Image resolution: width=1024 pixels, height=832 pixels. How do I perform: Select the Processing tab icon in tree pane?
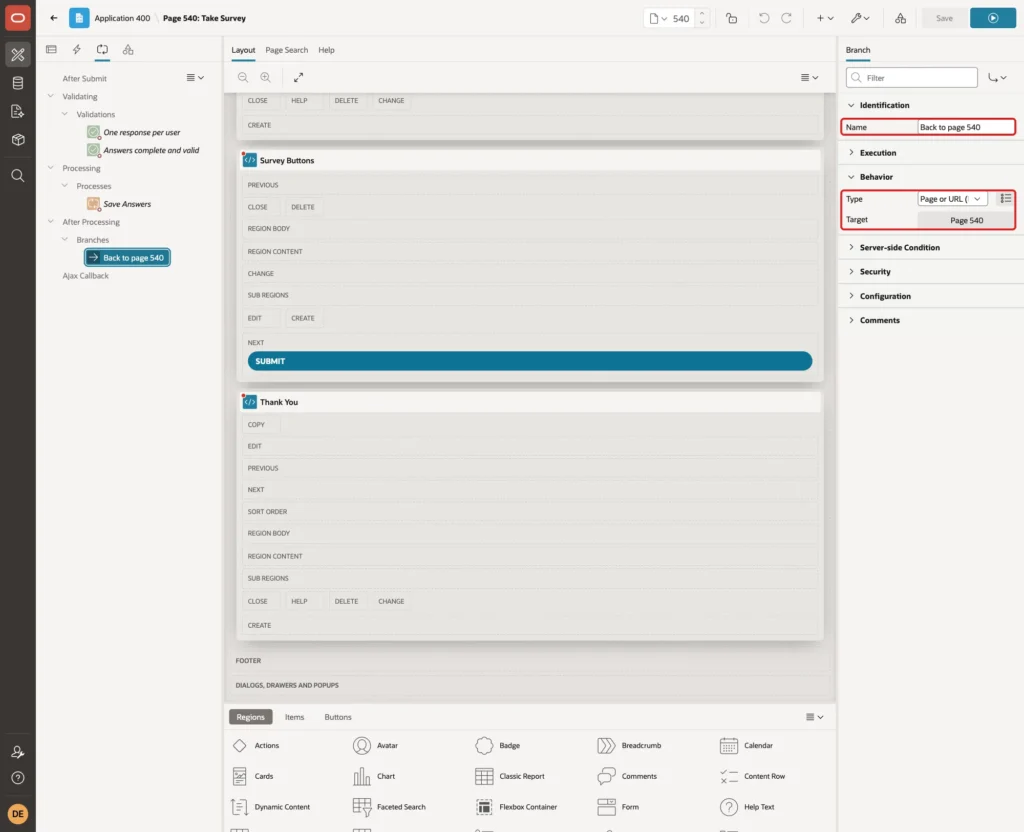(103, 50)
